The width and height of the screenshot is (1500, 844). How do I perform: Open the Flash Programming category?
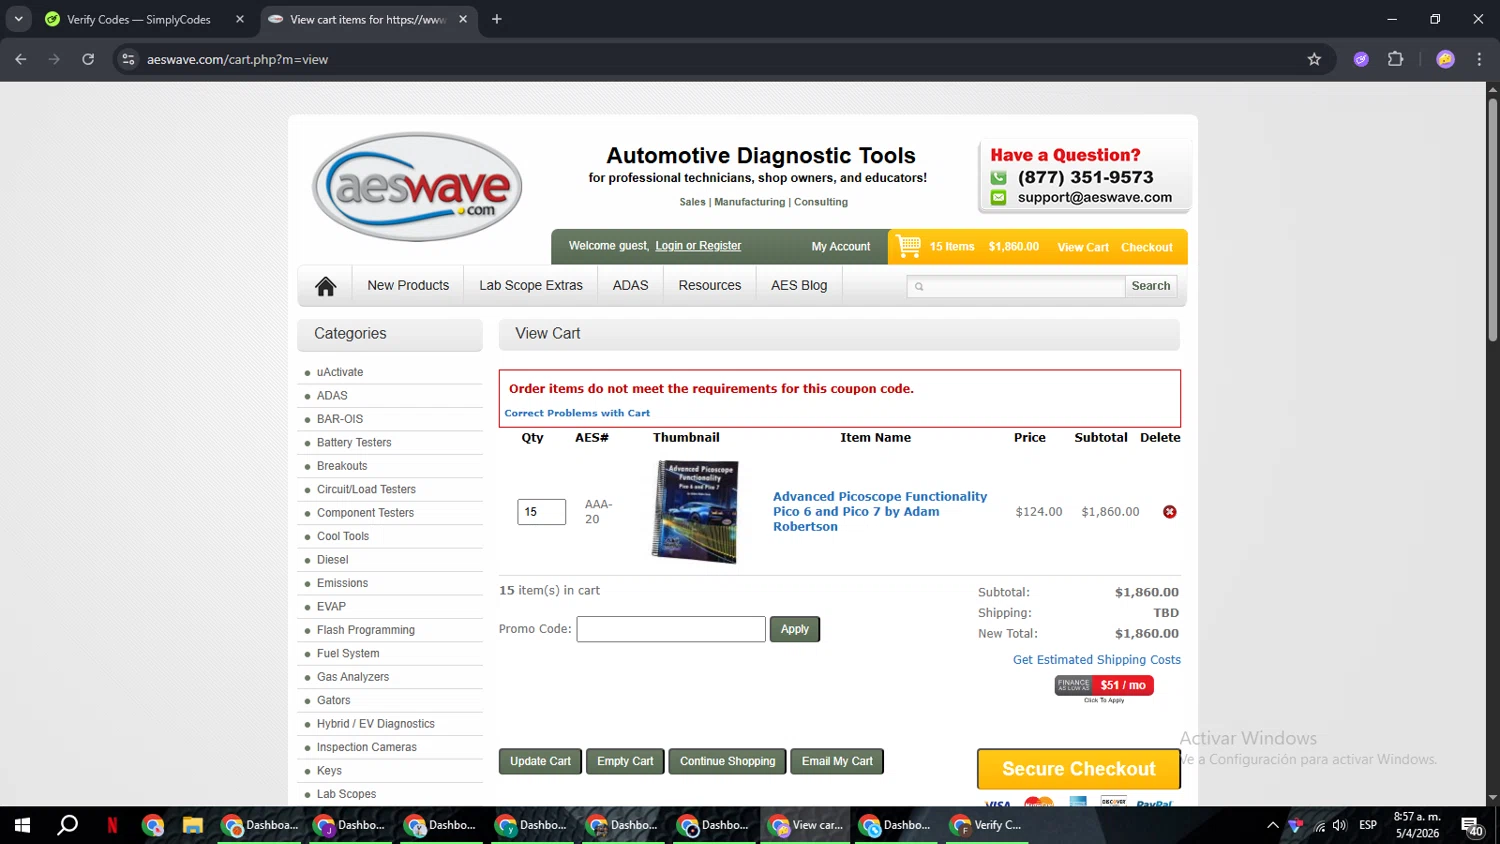(x=366, y=630)
